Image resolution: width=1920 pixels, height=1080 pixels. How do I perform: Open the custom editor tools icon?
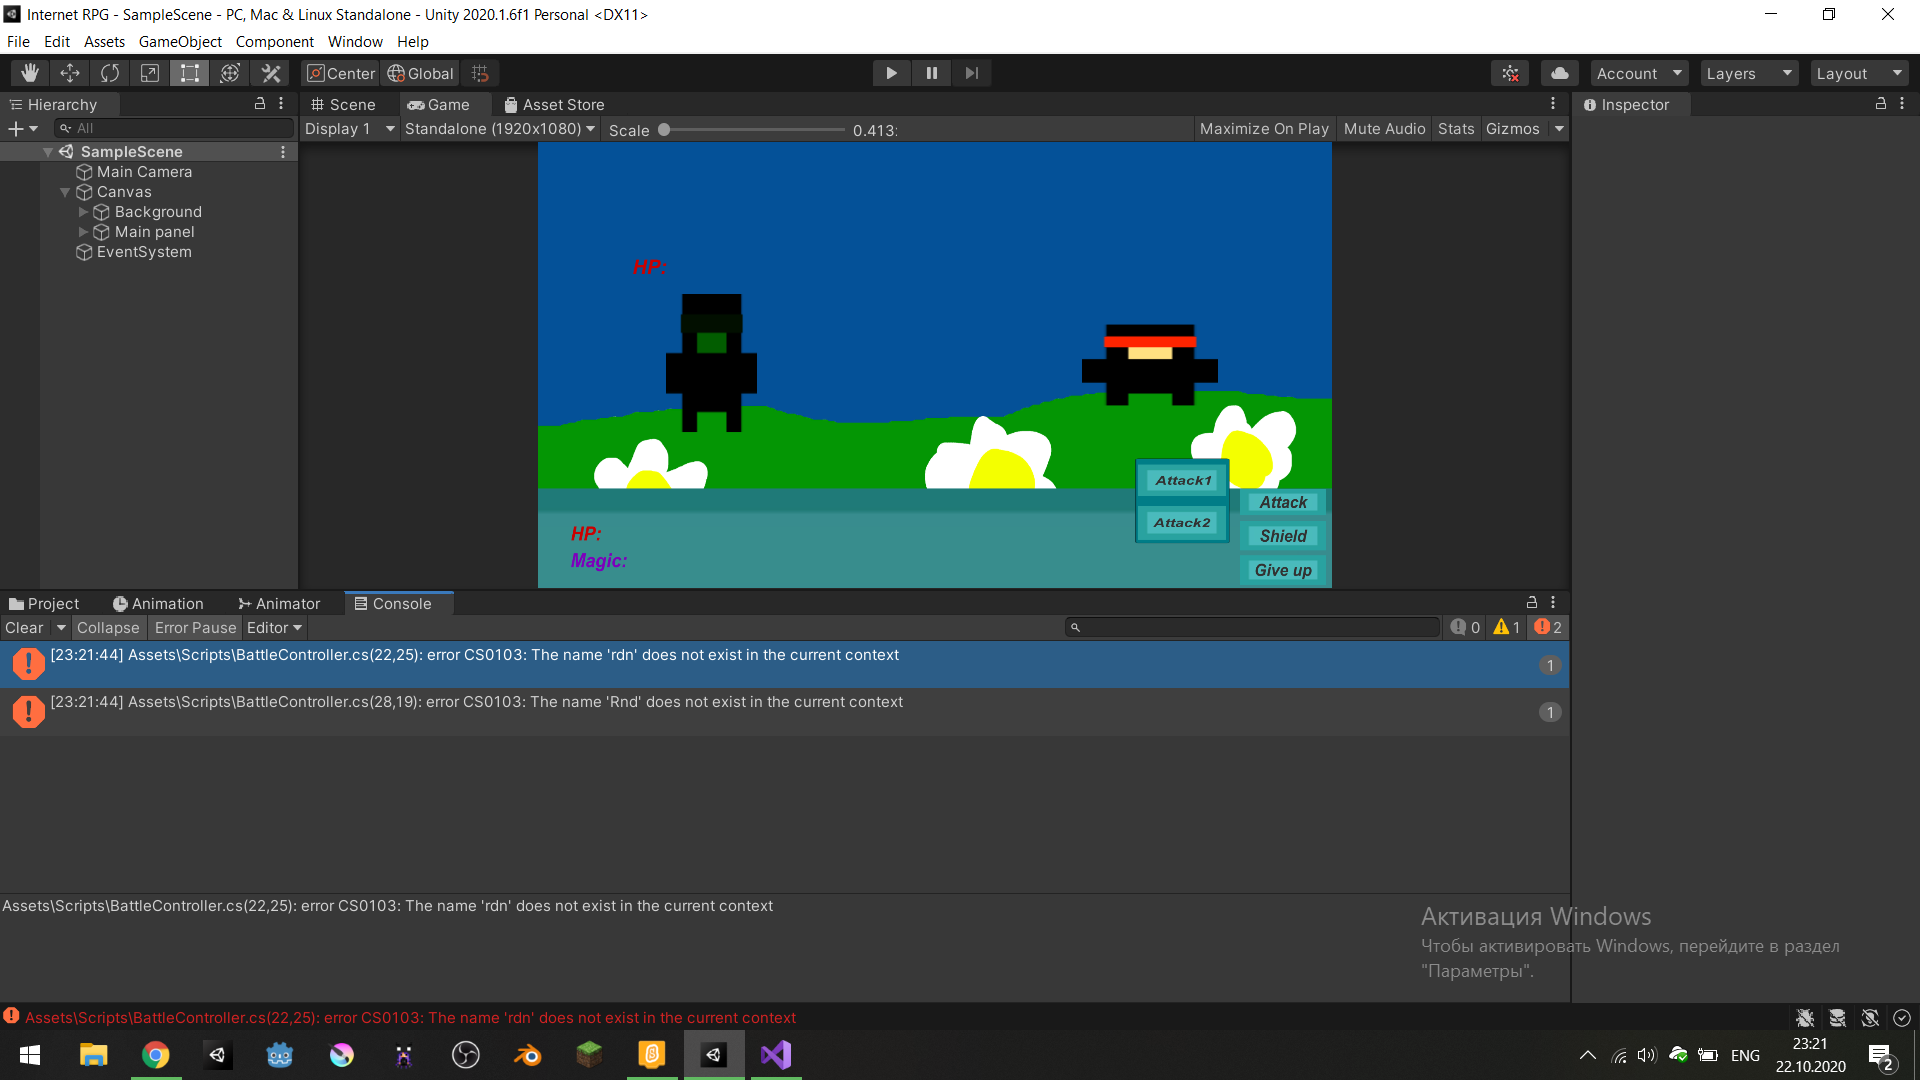[270, 73]
